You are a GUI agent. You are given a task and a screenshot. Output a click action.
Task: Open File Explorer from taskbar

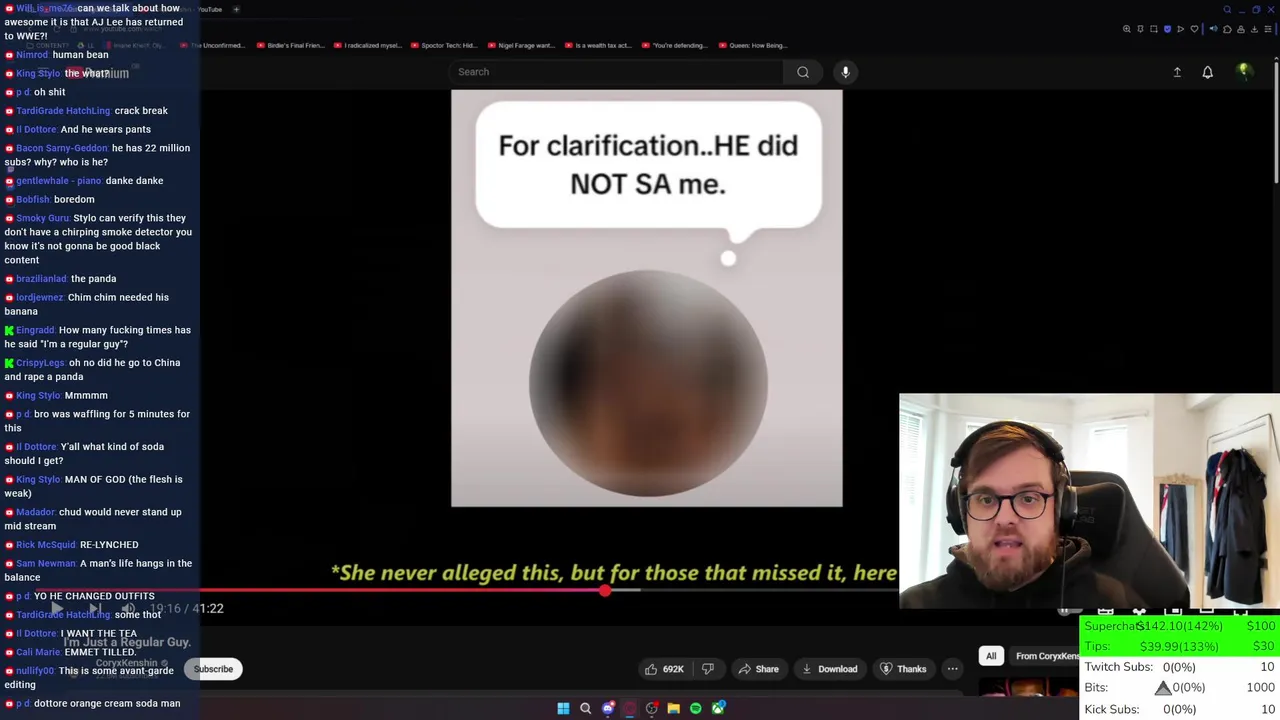pyautogui.click(x=674, y=708)
